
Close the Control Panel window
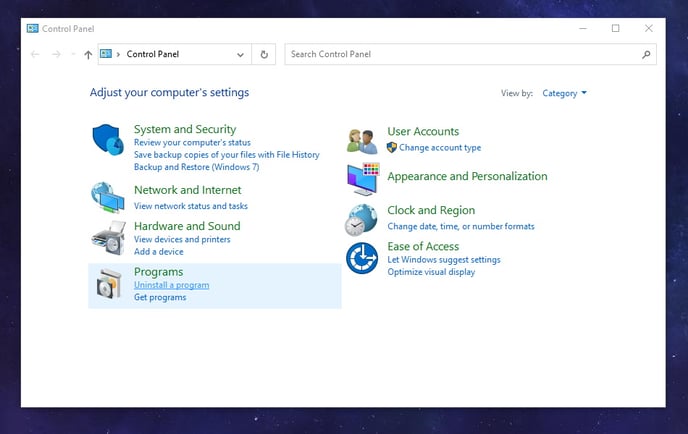click(x=649, y=29)
